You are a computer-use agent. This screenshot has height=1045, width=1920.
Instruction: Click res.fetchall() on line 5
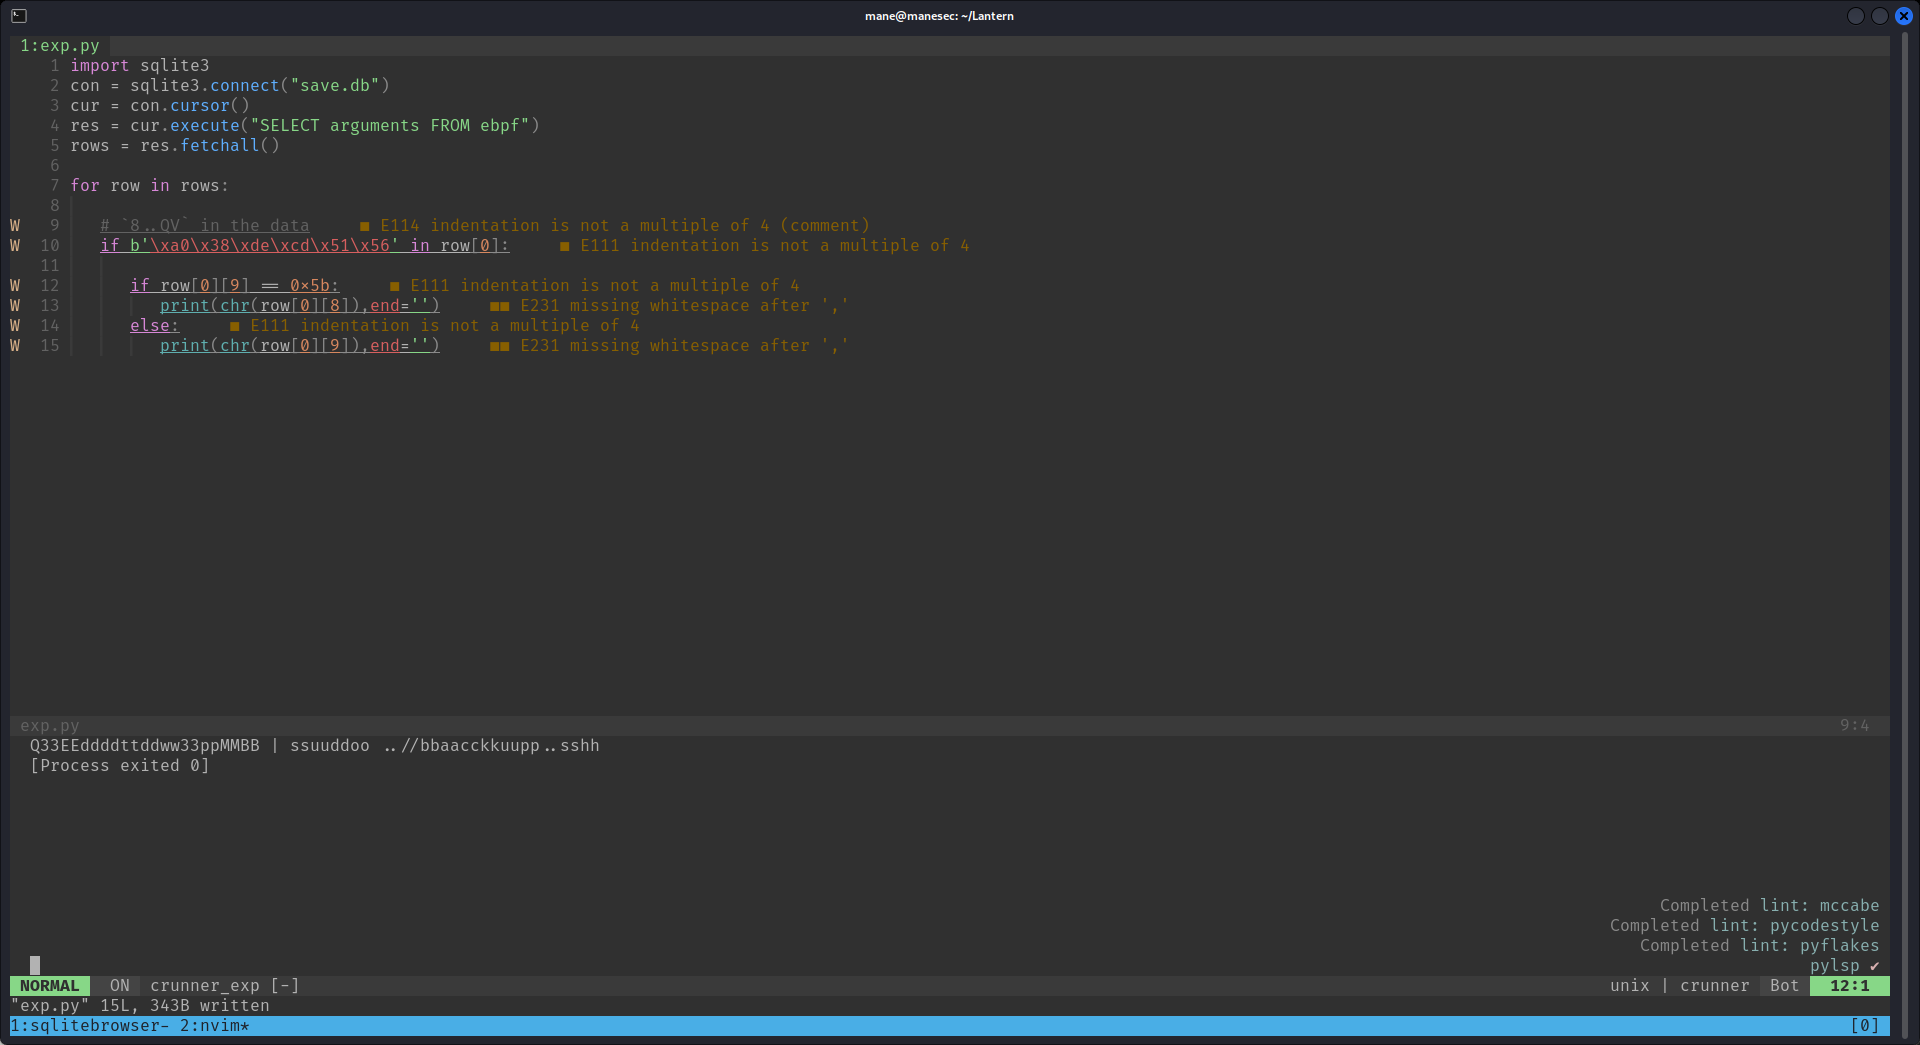point(210,146)
